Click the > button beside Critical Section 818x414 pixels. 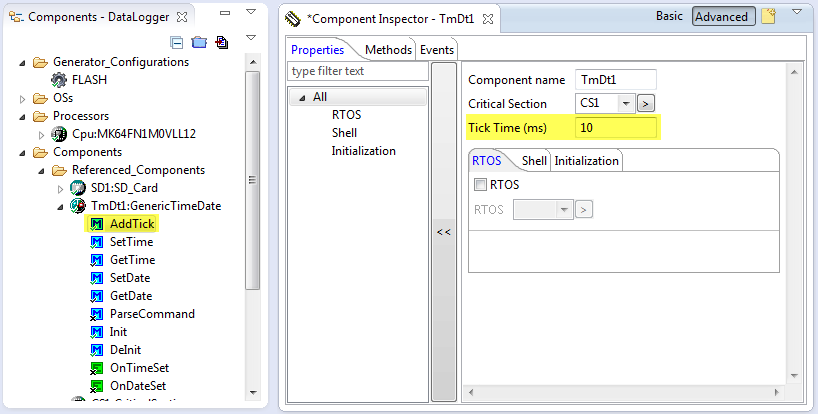(x=646, y=103)
